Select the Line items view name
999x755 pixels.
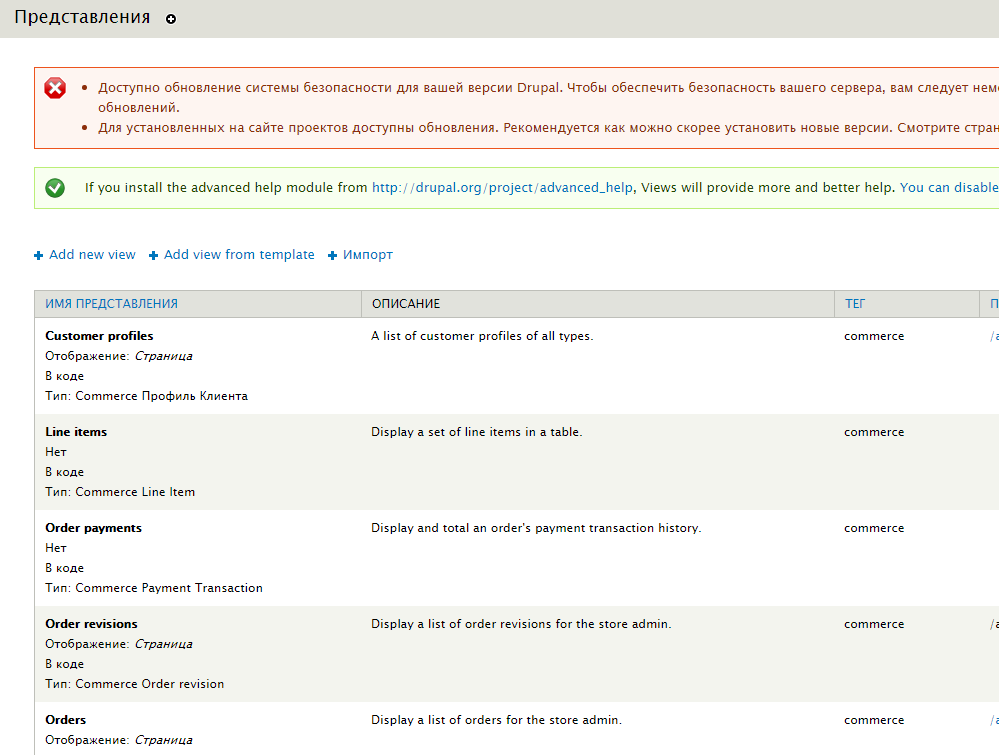tap(76, 432)
